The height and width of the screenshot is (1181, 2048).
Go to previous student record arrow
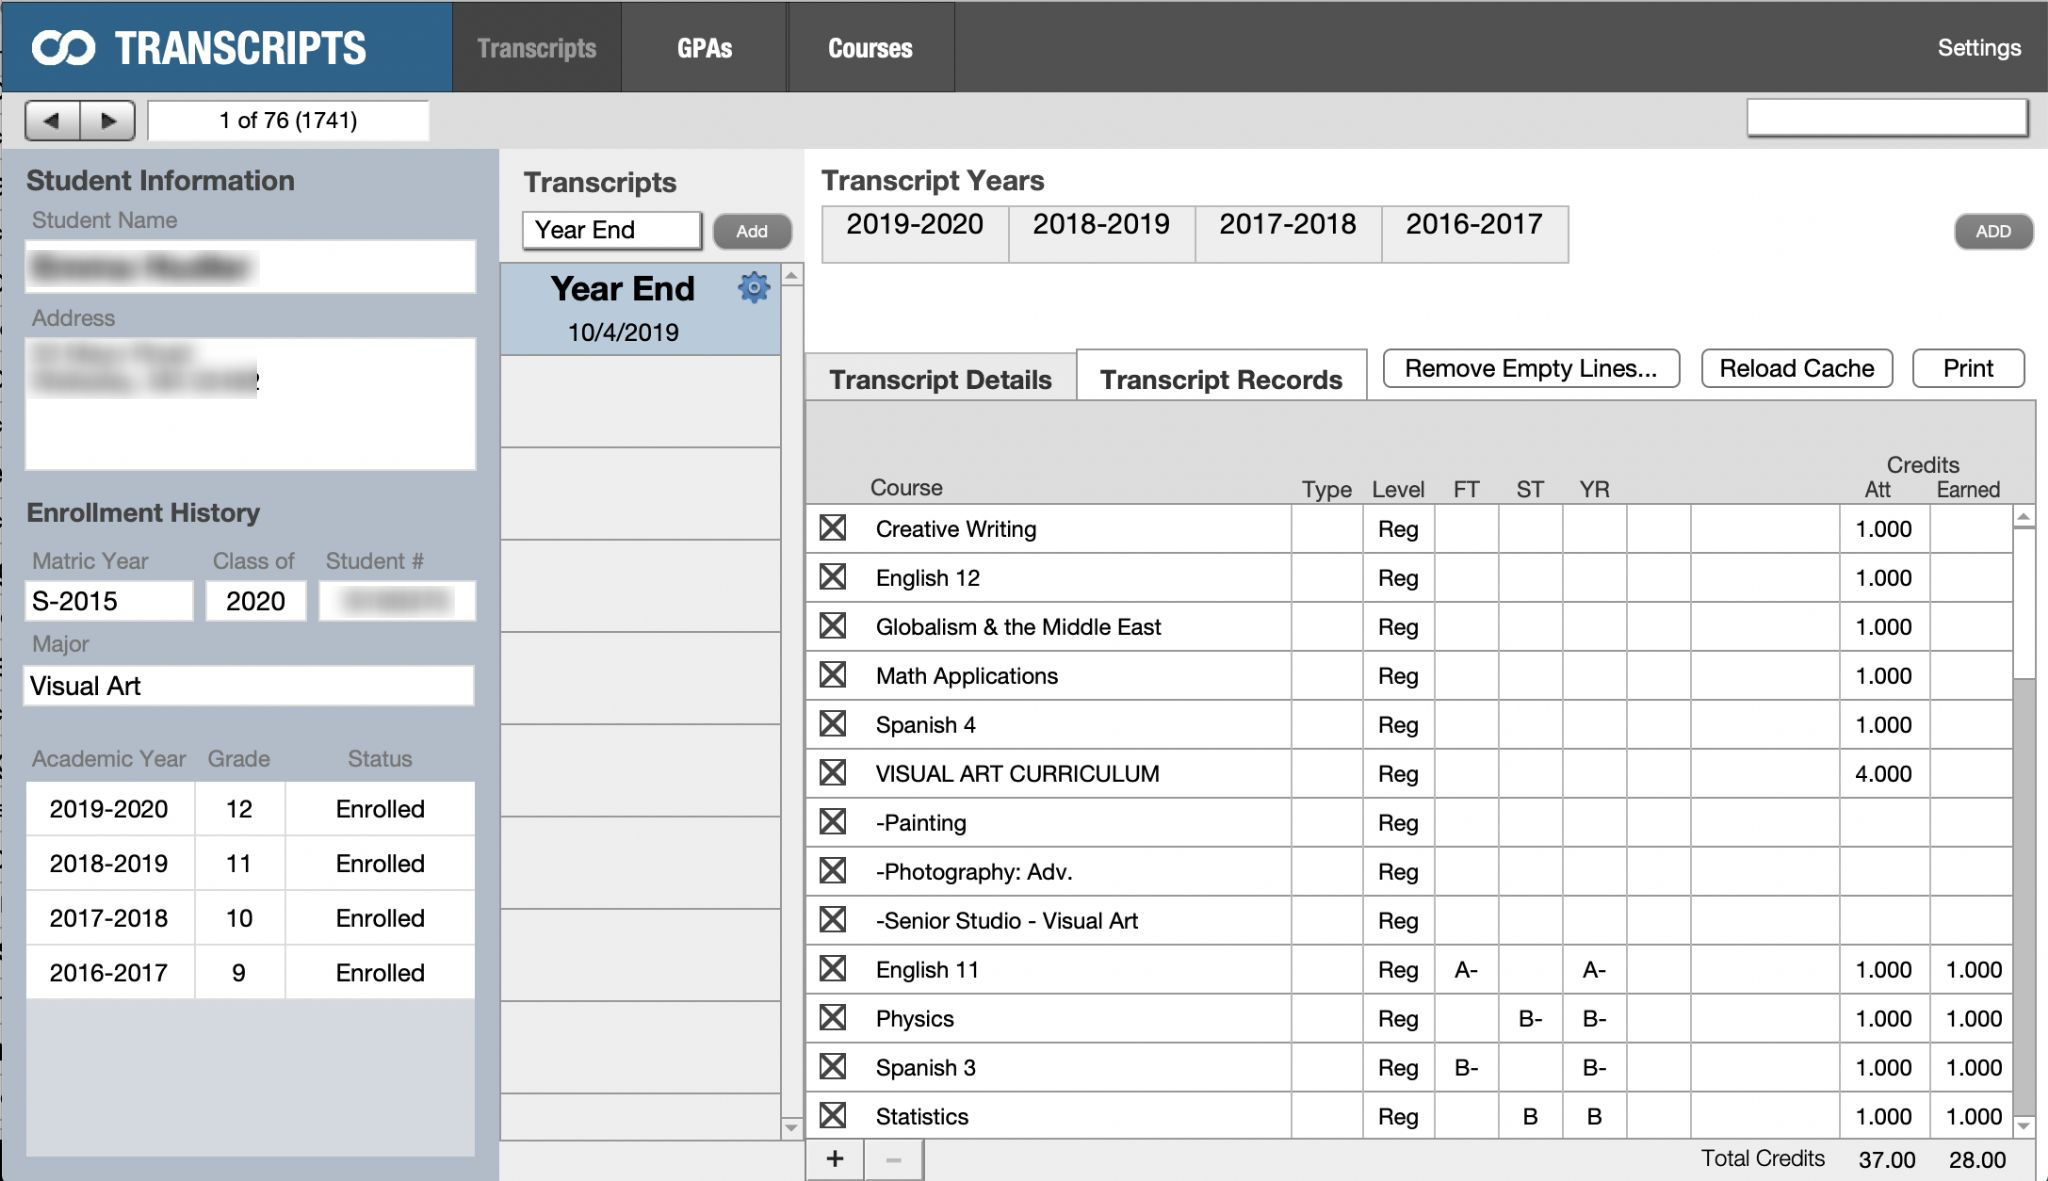pyautogui.click(x=52, y=120)
